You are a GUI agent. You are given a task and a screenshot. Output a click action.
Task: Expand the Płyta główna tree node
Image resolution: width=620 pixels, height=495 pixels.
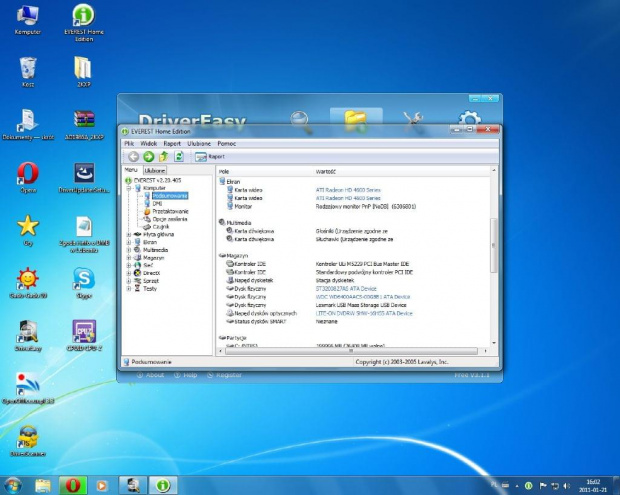[129, 234]
